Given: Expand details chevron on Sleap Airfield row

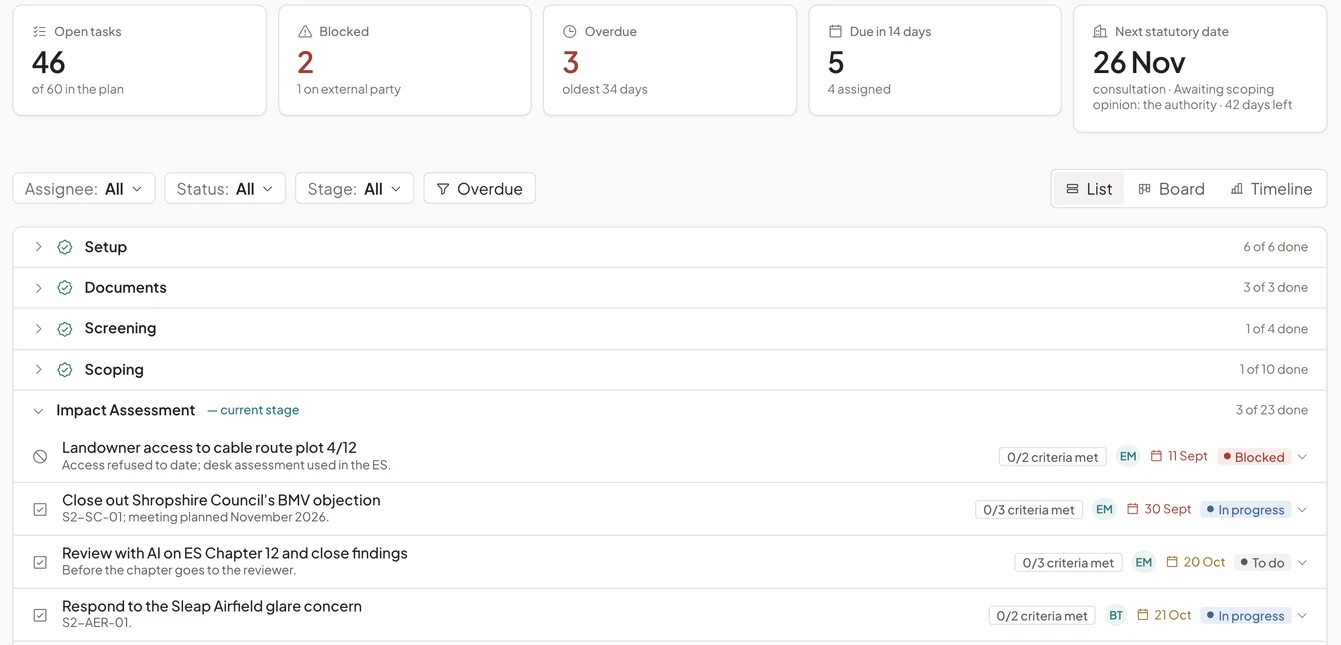Looking at the screenshot, I should (1302, 616).
